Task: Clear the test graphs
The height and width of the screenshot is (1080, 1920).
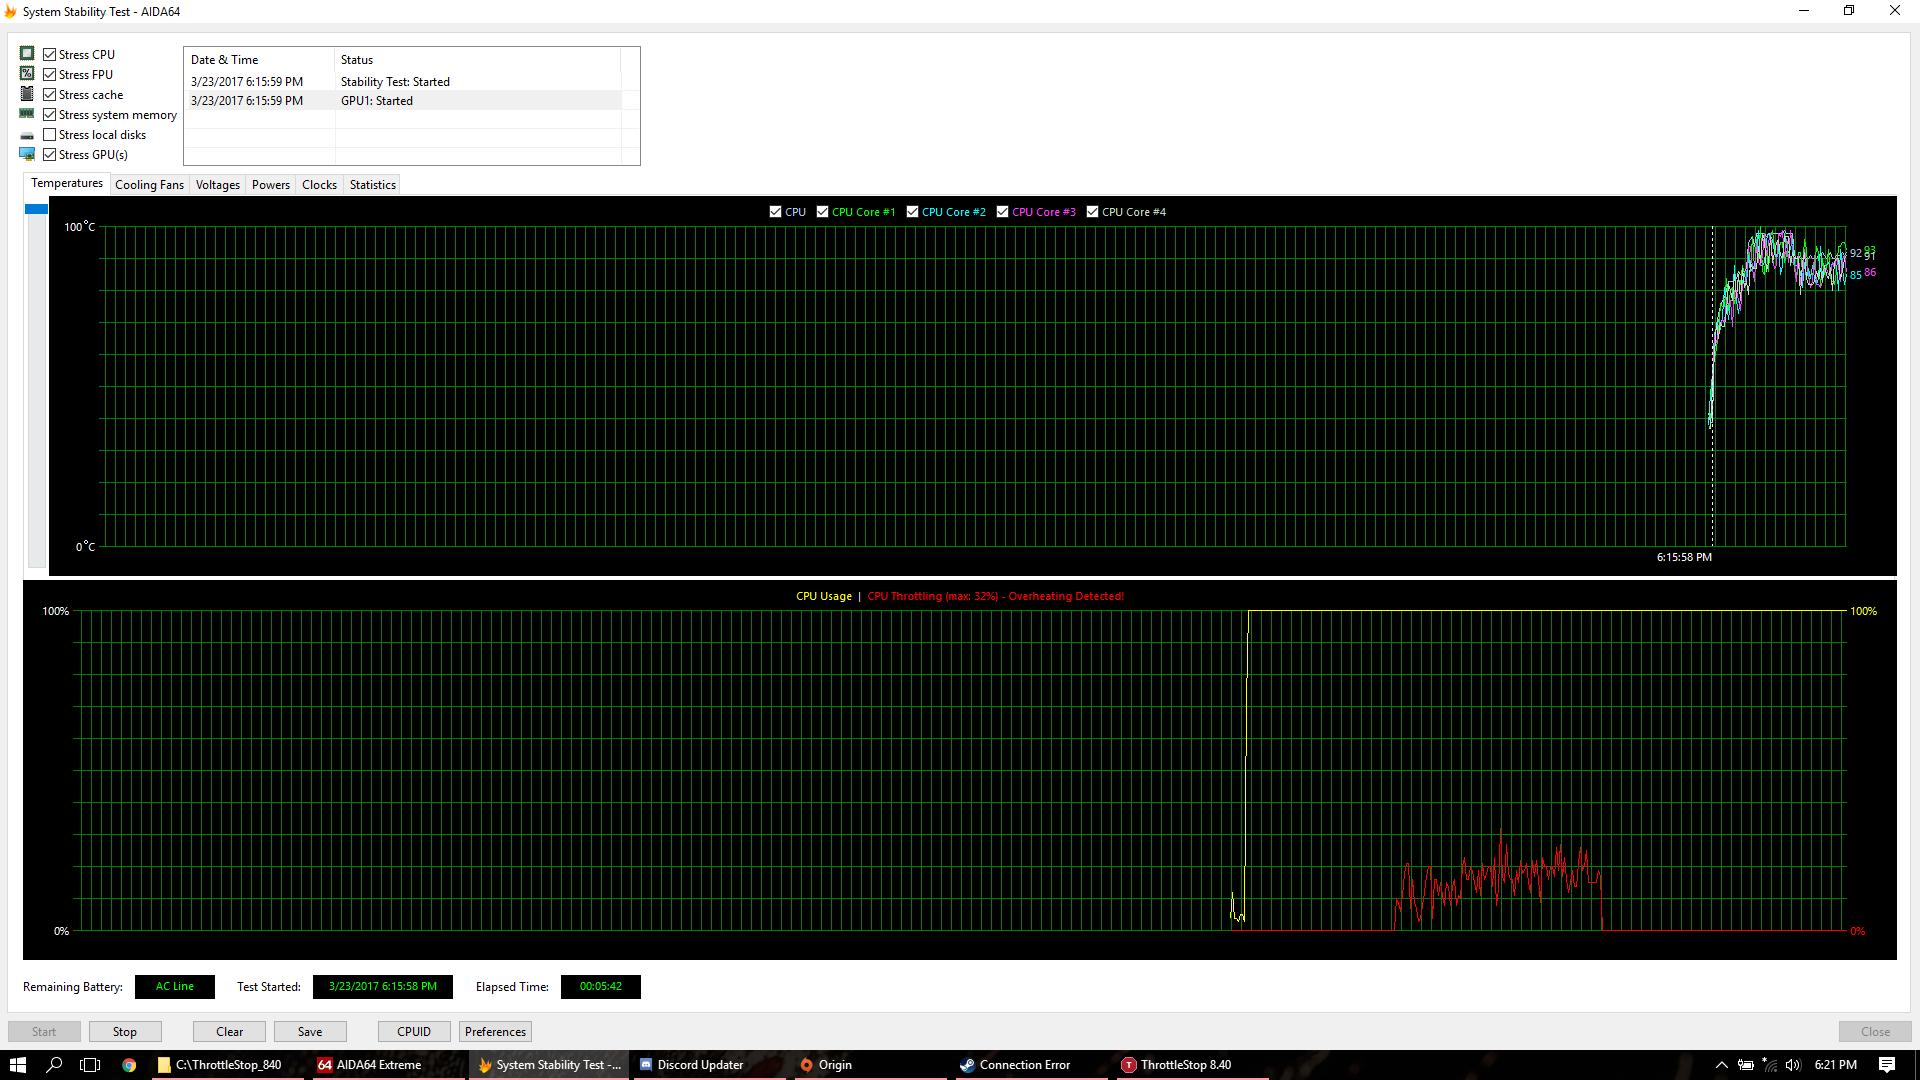Action: [x=229, y=1031]
